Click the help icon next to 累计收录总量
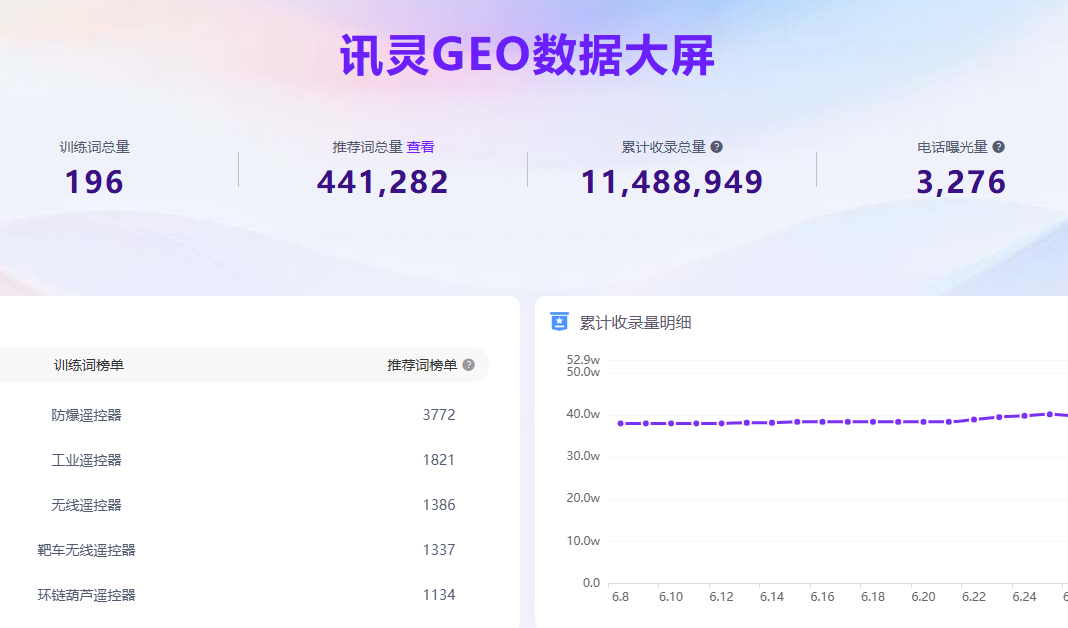 pos(717,146)
